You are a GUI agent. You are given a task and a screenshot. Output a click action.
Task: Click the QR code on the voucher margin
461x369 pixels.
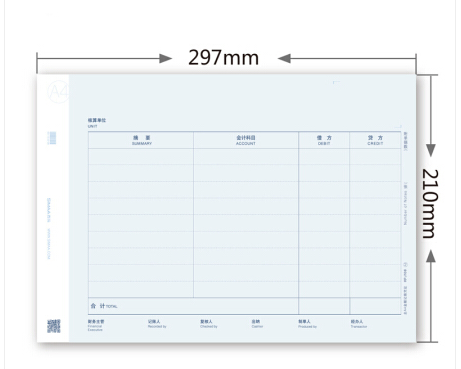[54, 326]
